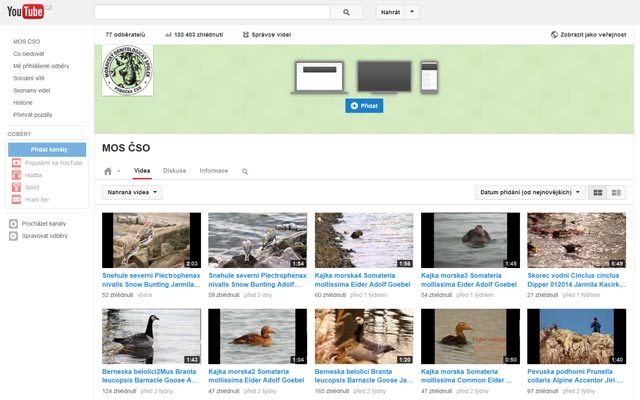Open Kajka morska4 video thumbnail

click(364, 240)
